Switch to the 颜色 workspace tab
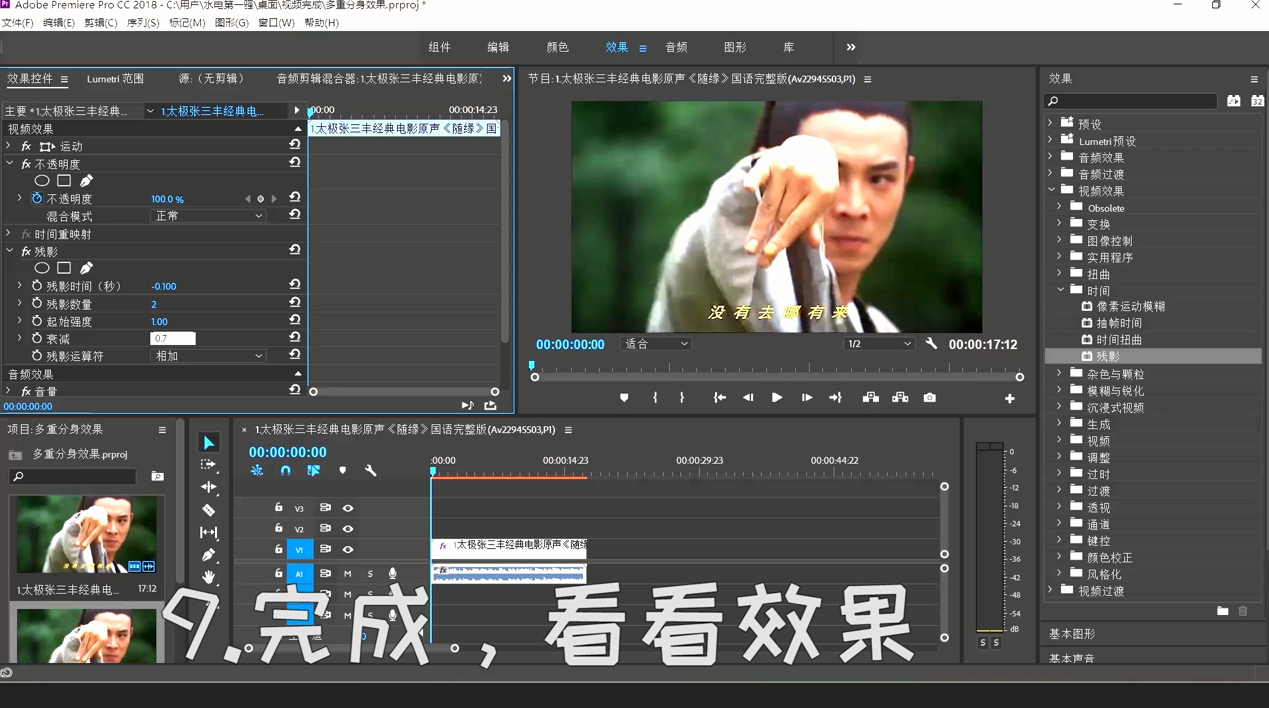The height and width of the screenshot is (708, 1269). tap(557, 47)
